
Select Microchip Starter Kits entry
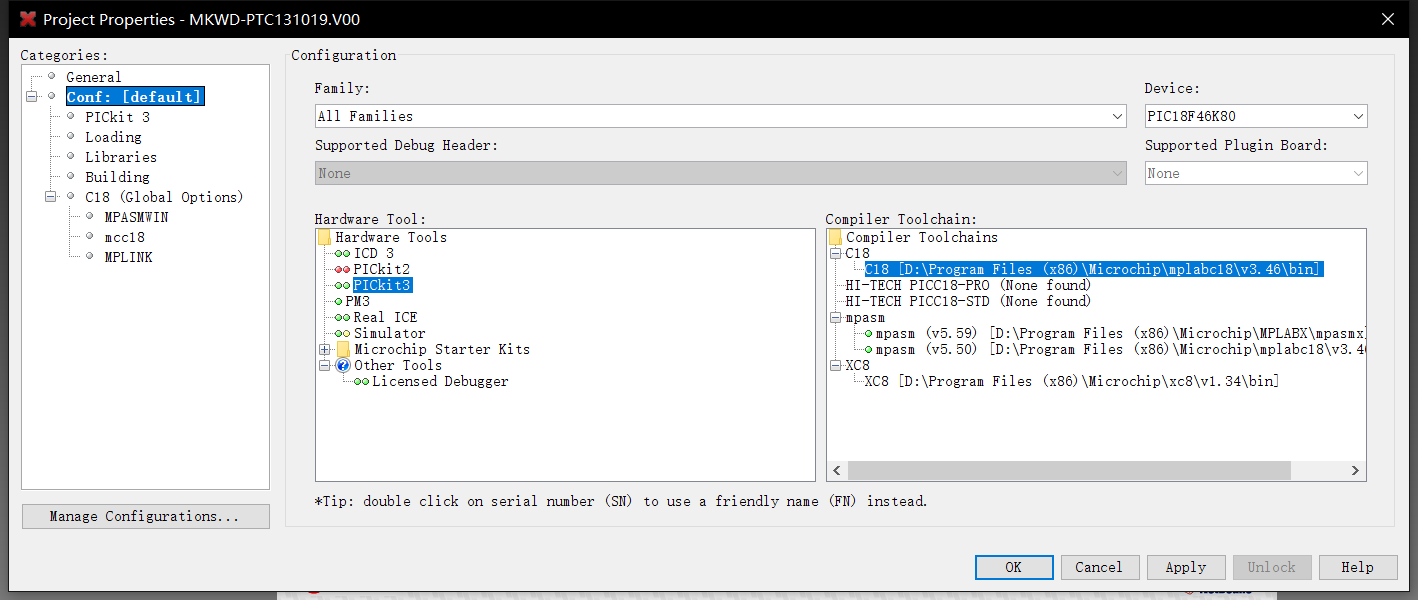[x=442, y=349]
